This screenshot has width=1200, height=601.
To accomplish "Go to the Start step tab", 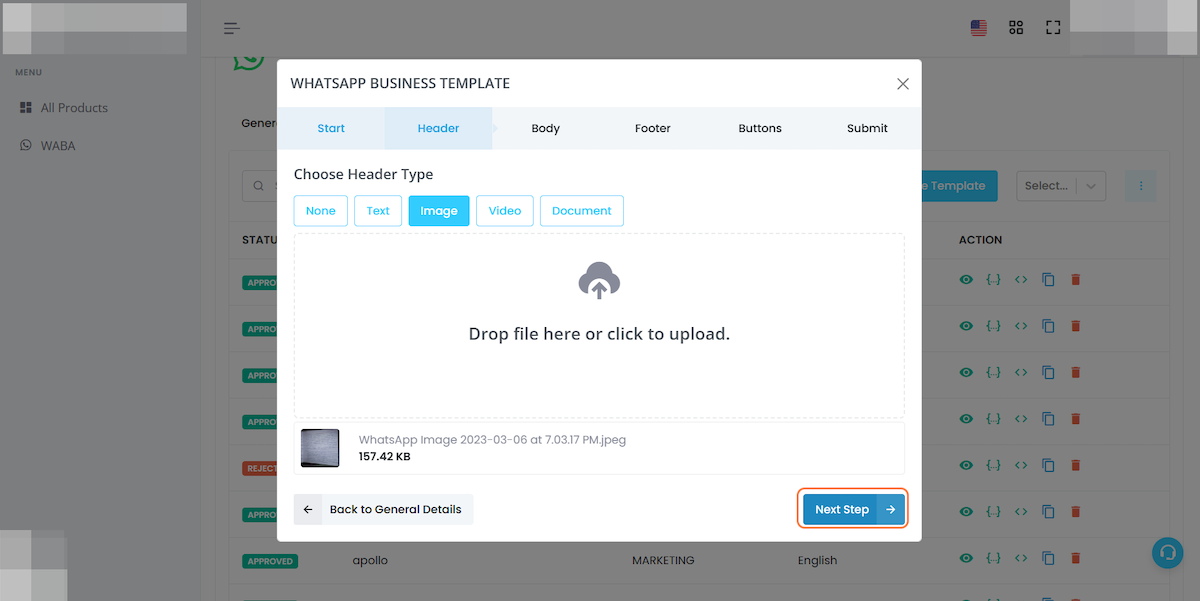I will [x=331, y=128].
